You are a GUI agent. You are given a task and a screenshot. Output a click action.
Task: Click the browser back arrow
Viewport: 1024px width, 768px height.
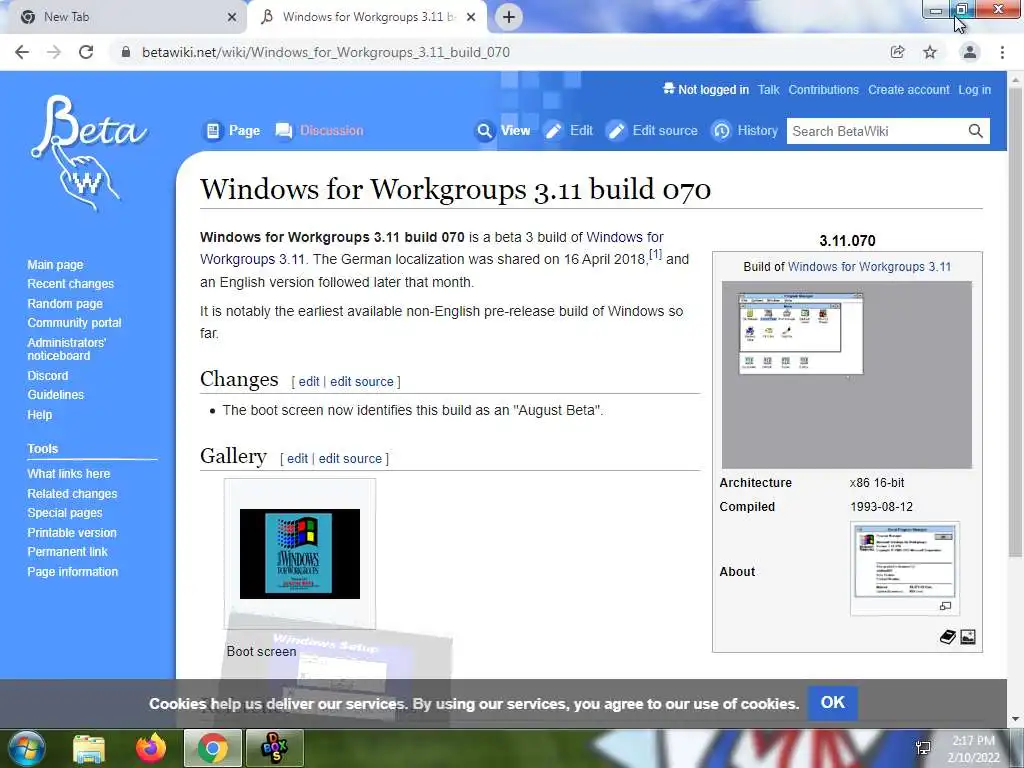22,52
